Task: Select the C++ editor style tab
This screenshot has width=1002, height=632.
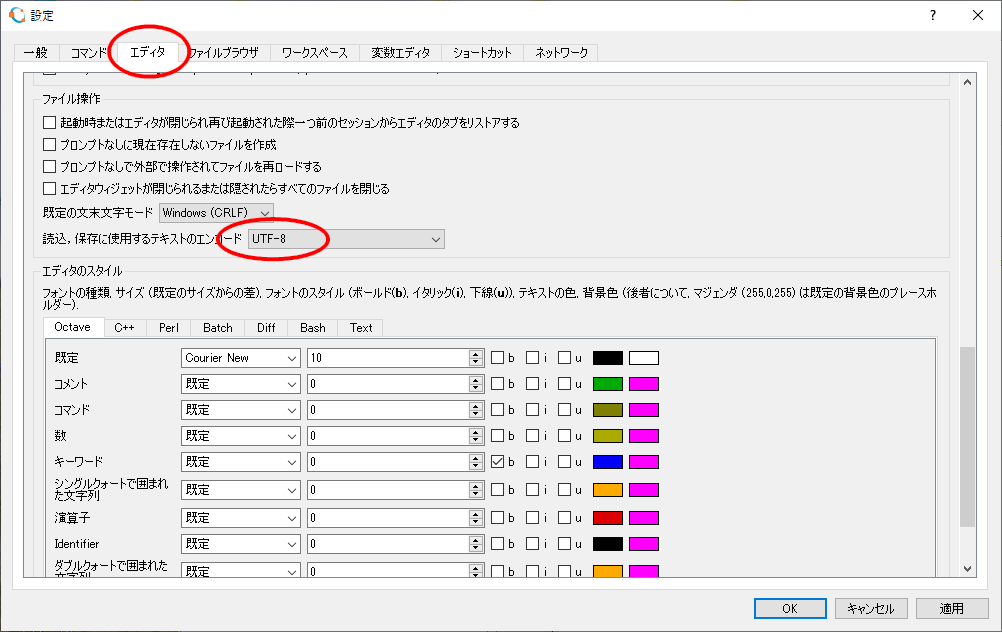Action: pyautogui.click(x=124, y=327)
